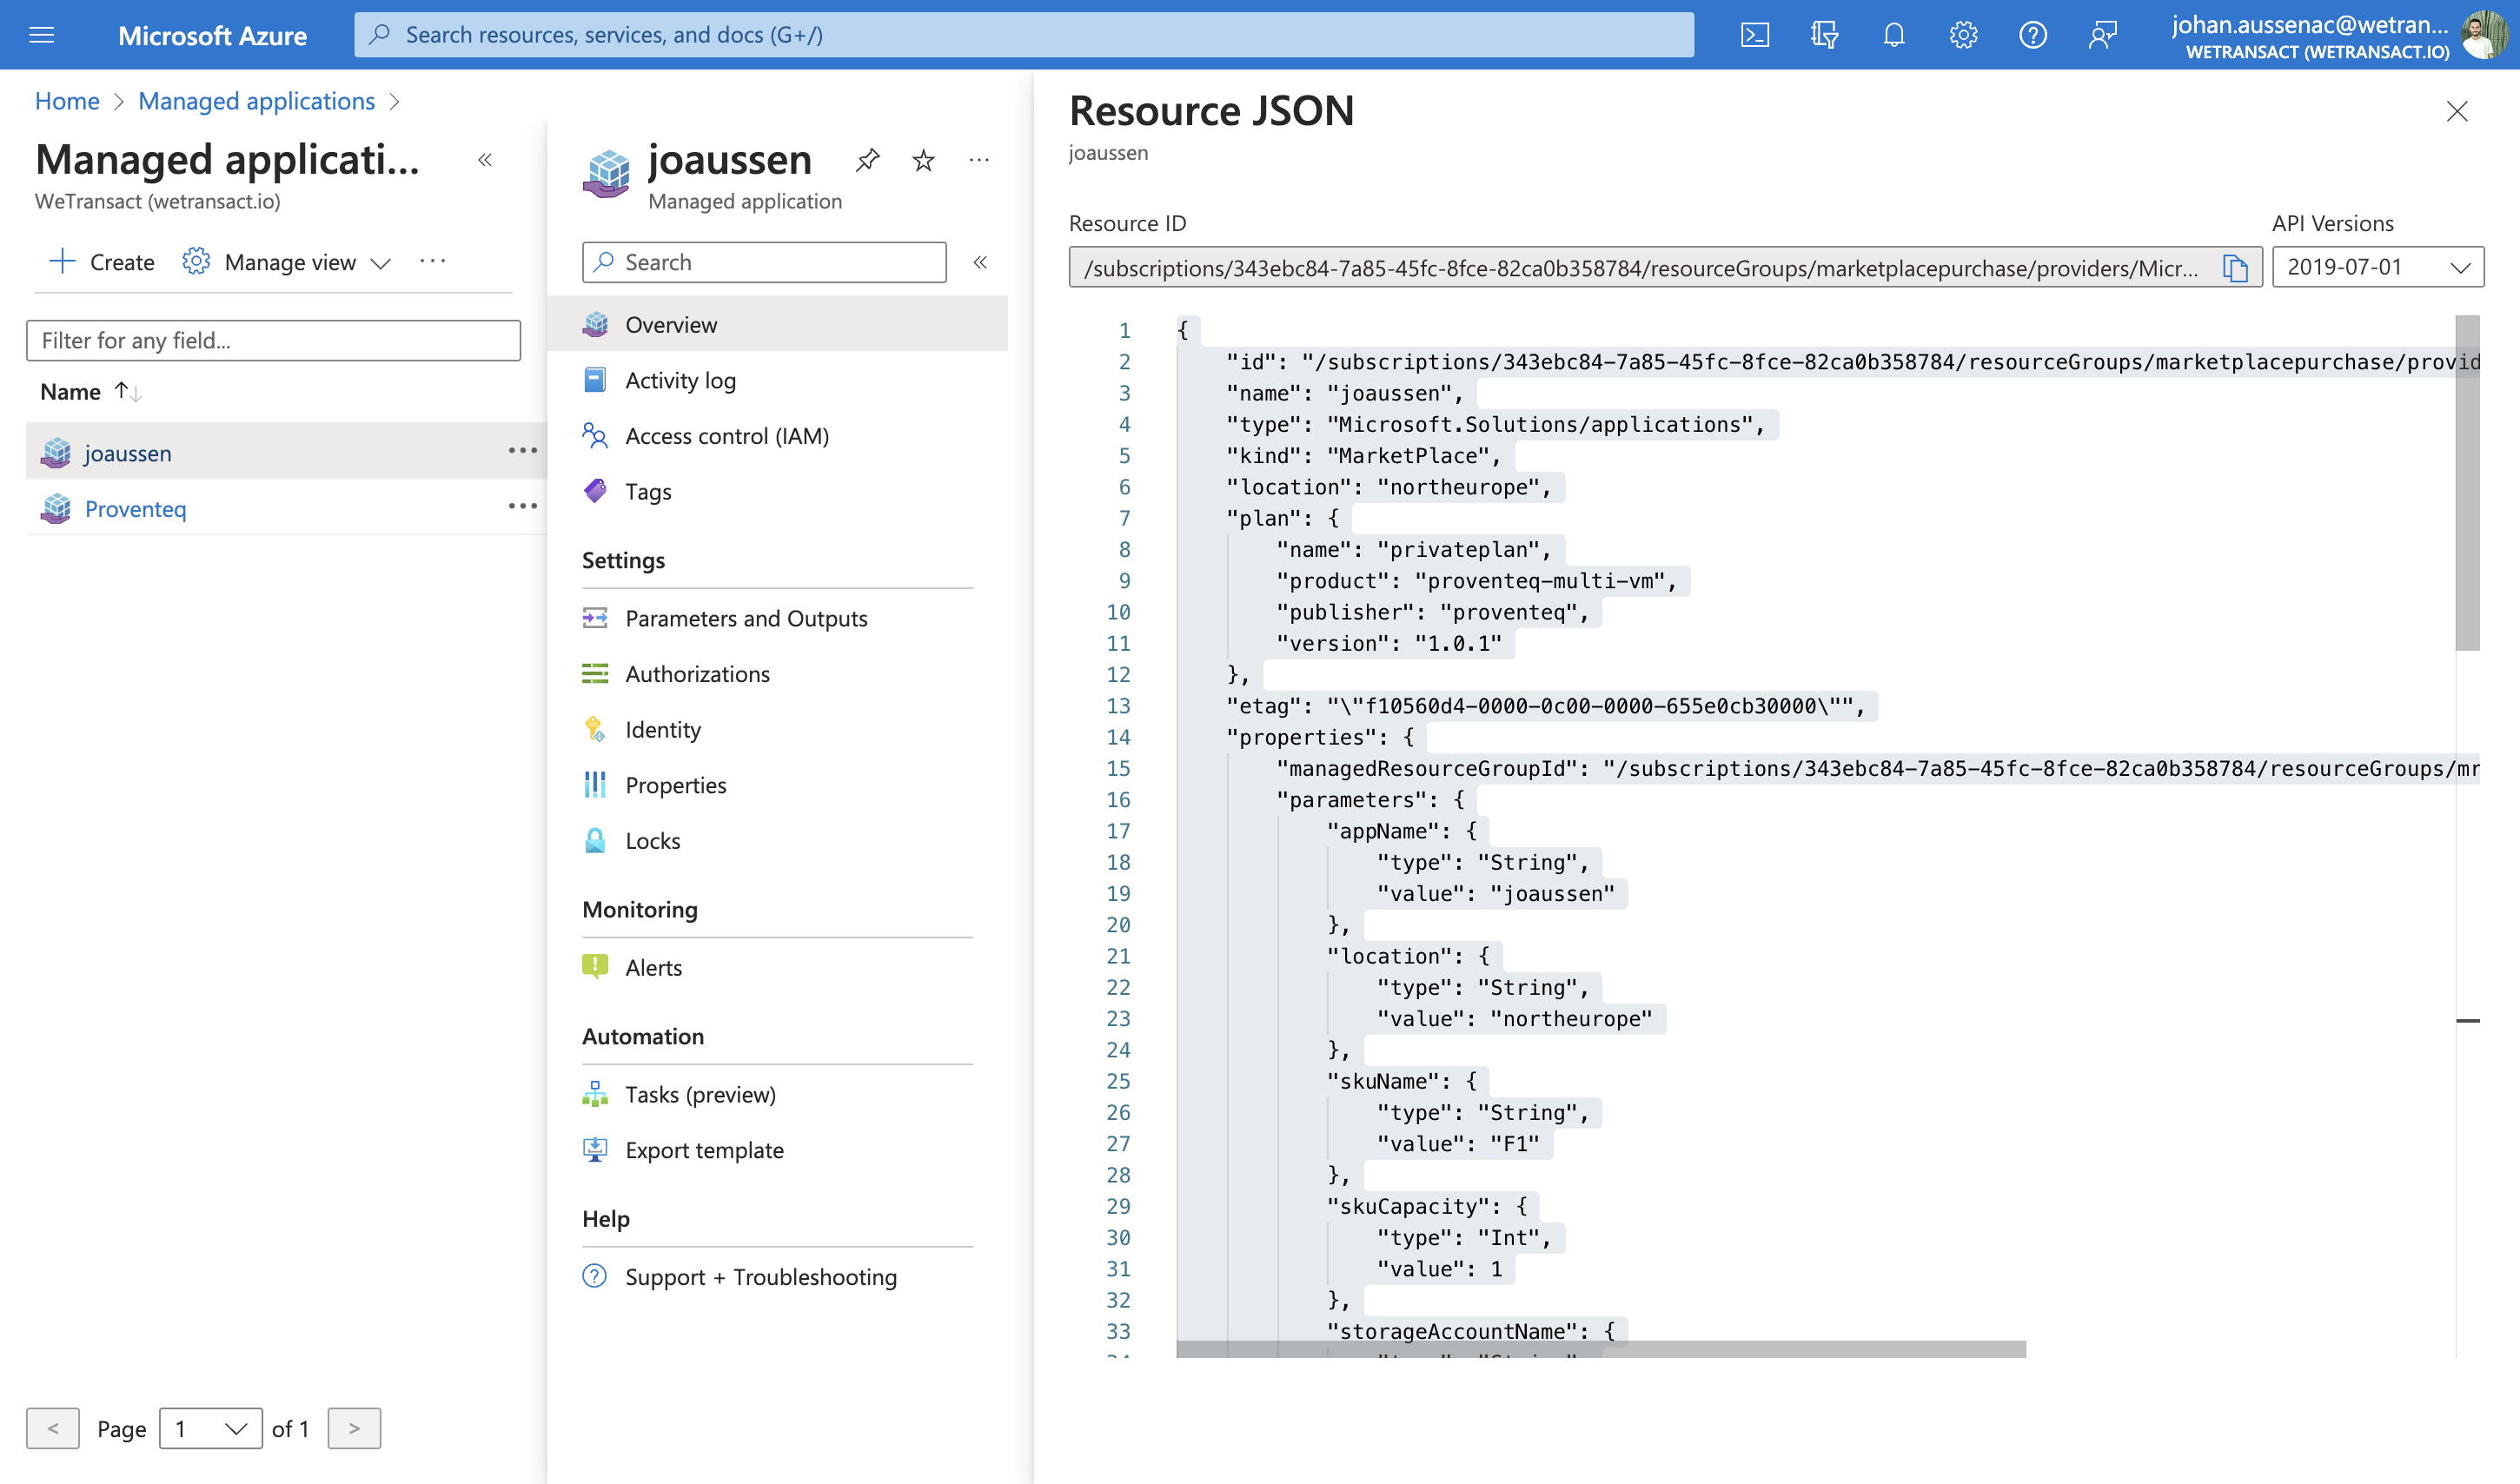Open more commands beside Manage view
This screenshot has width=2520, height=1484.
433,261
